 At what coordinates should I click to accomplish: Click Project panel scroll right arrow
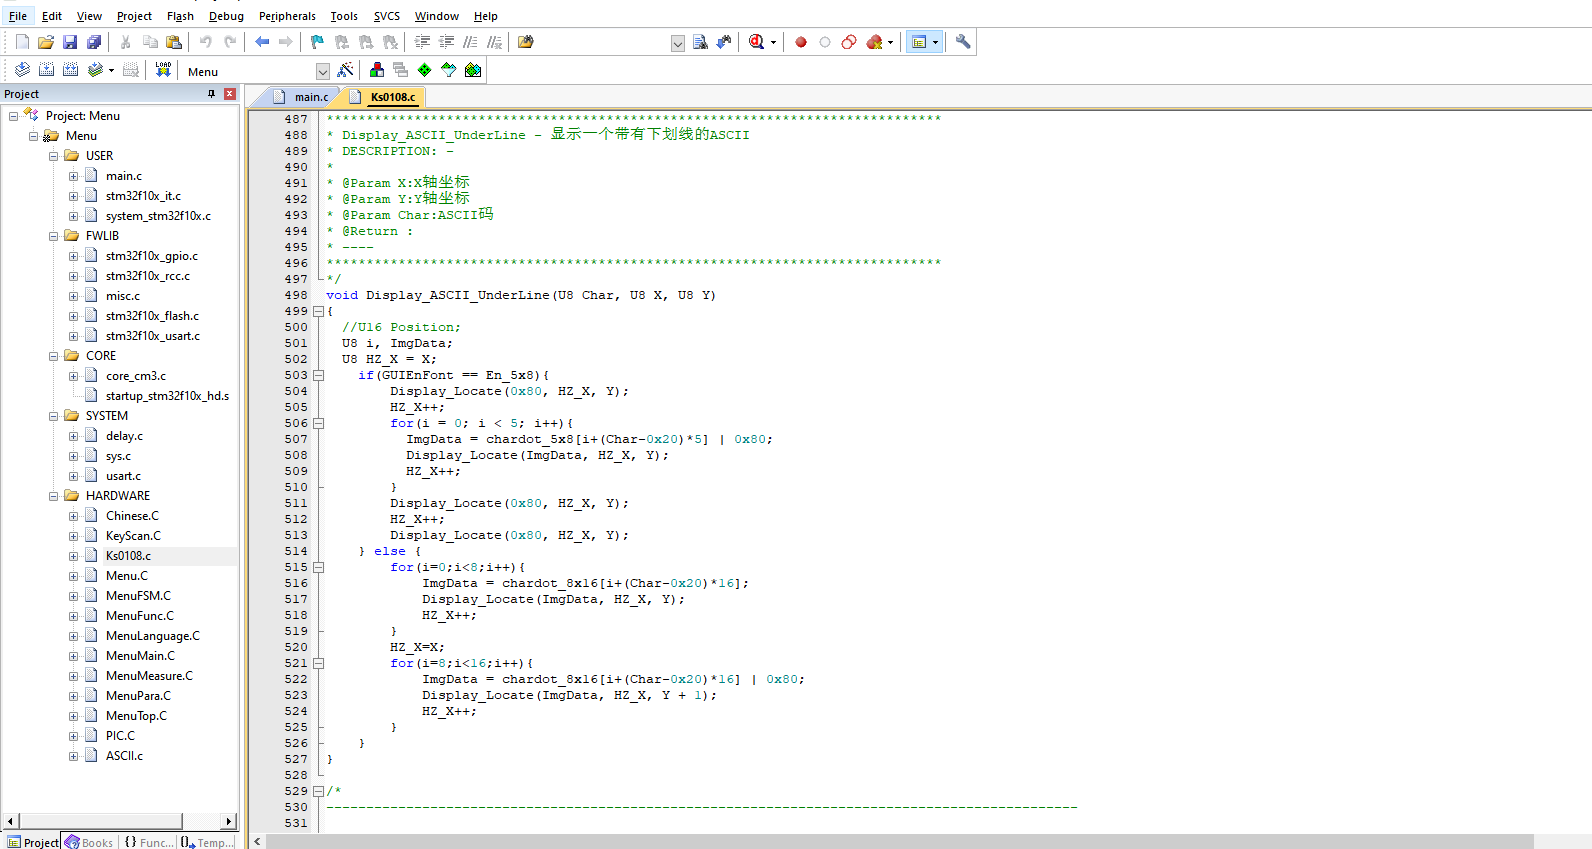pos(229,821)
